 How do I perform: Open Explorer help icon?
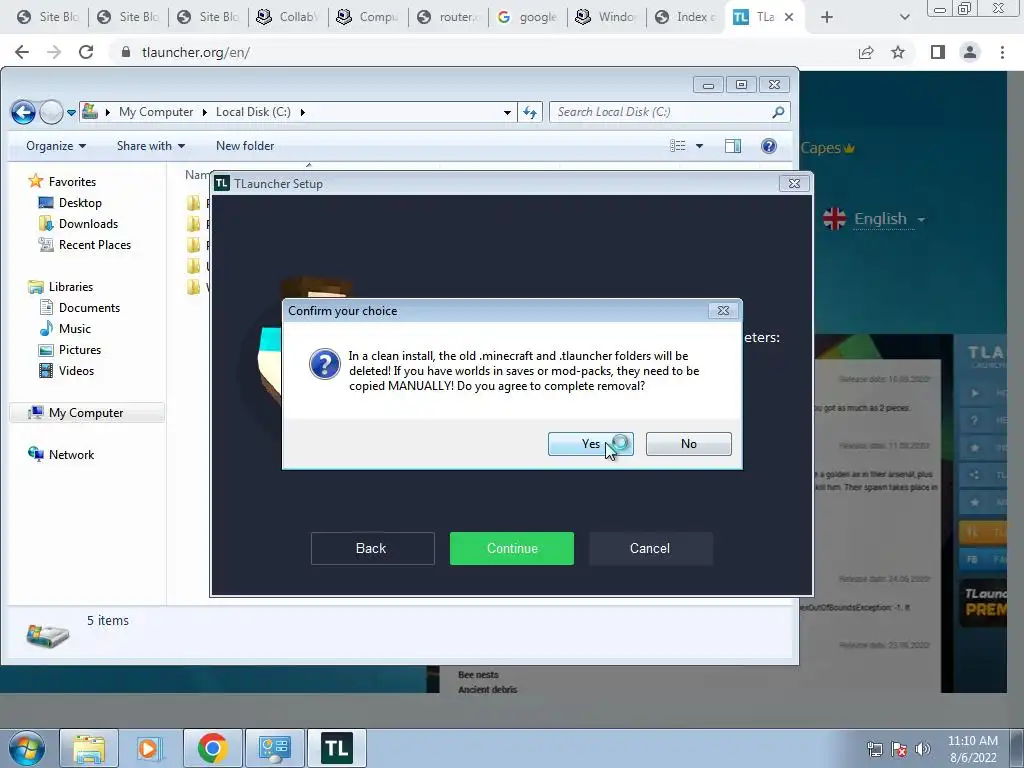[769, 146]
